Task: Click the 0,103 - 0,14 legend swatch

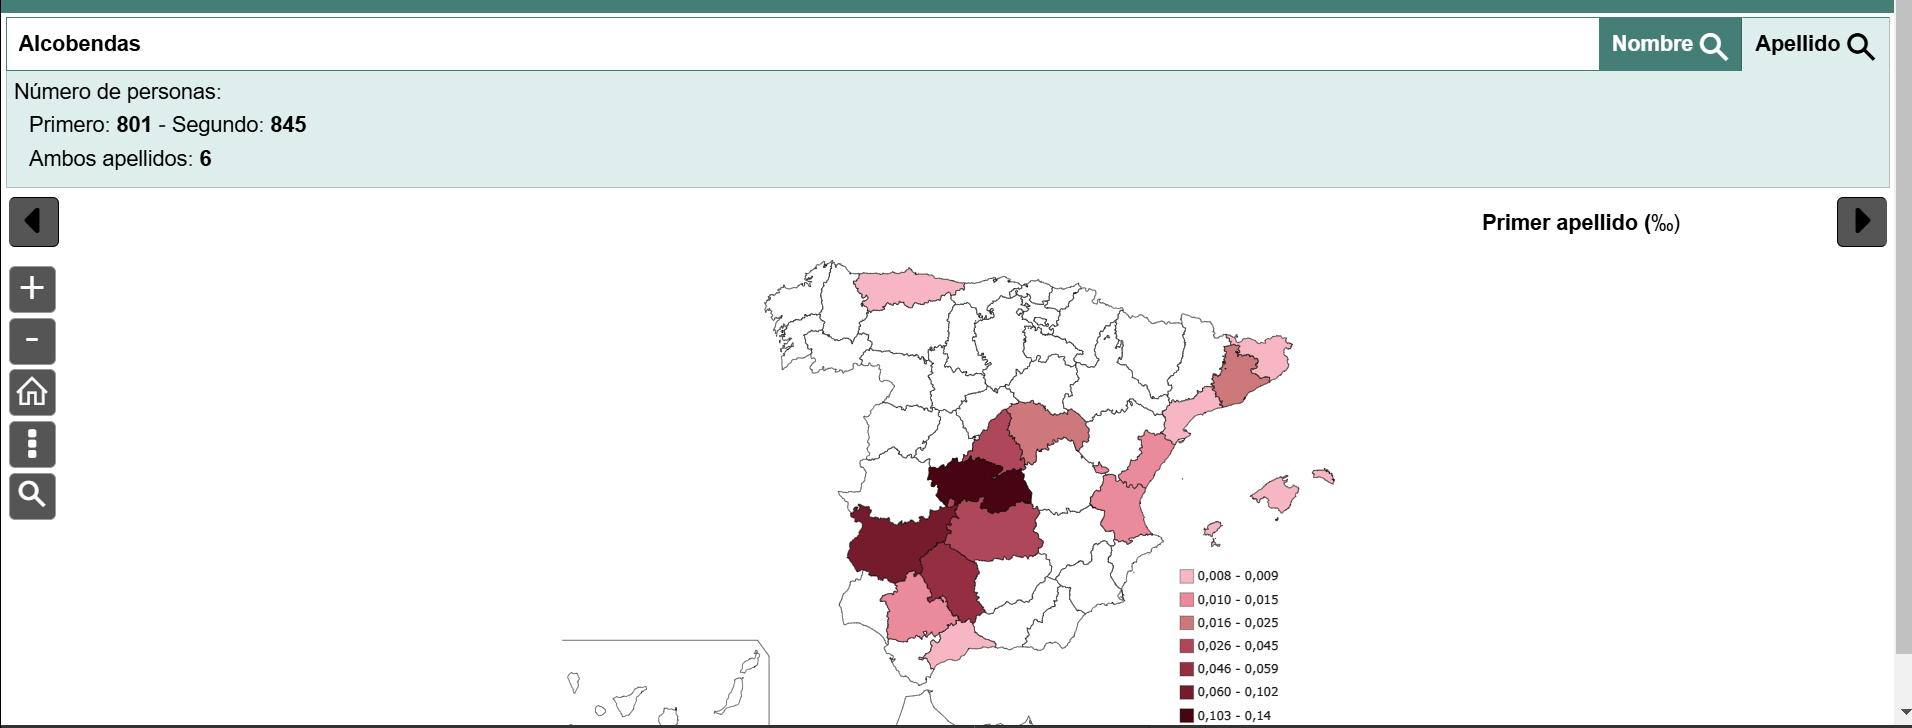Action: pyautogui.click(x=1186, y=715)
